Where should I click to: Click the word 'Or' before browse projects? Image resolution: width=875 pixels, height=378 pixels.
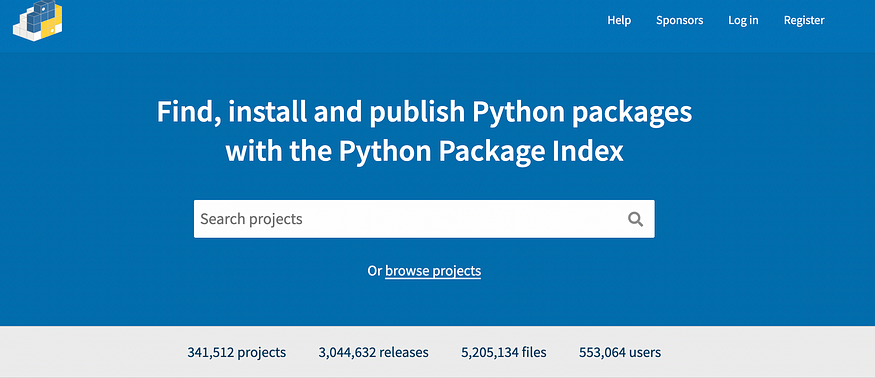[x=374, y=271]
